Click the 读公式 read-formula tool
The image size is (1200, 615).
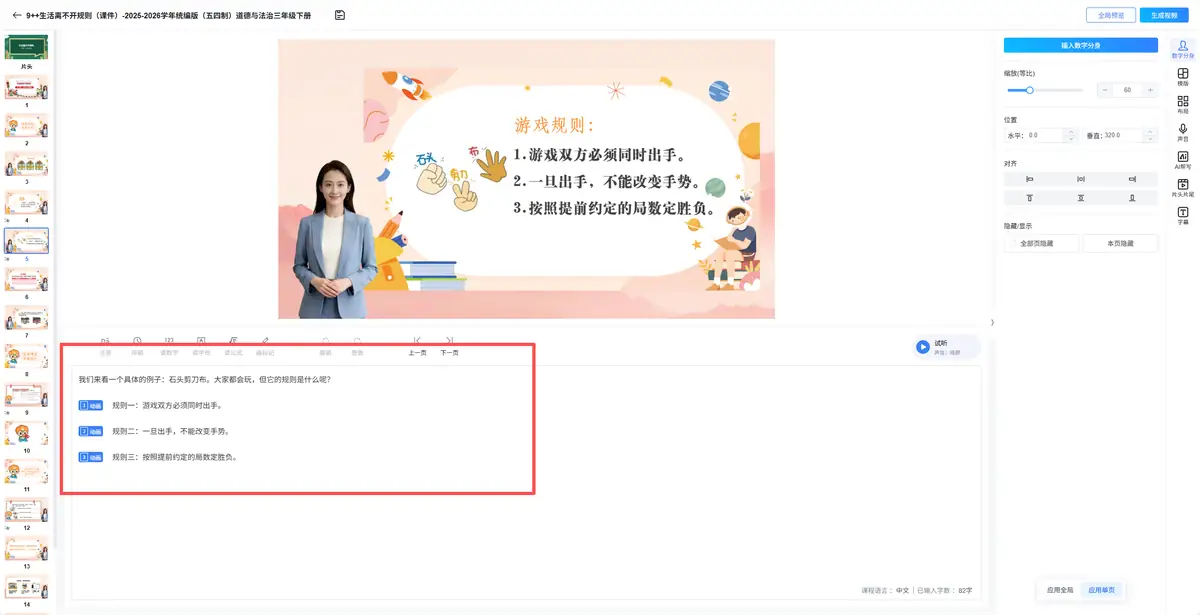pyautogui.click(x=233, y=346)
